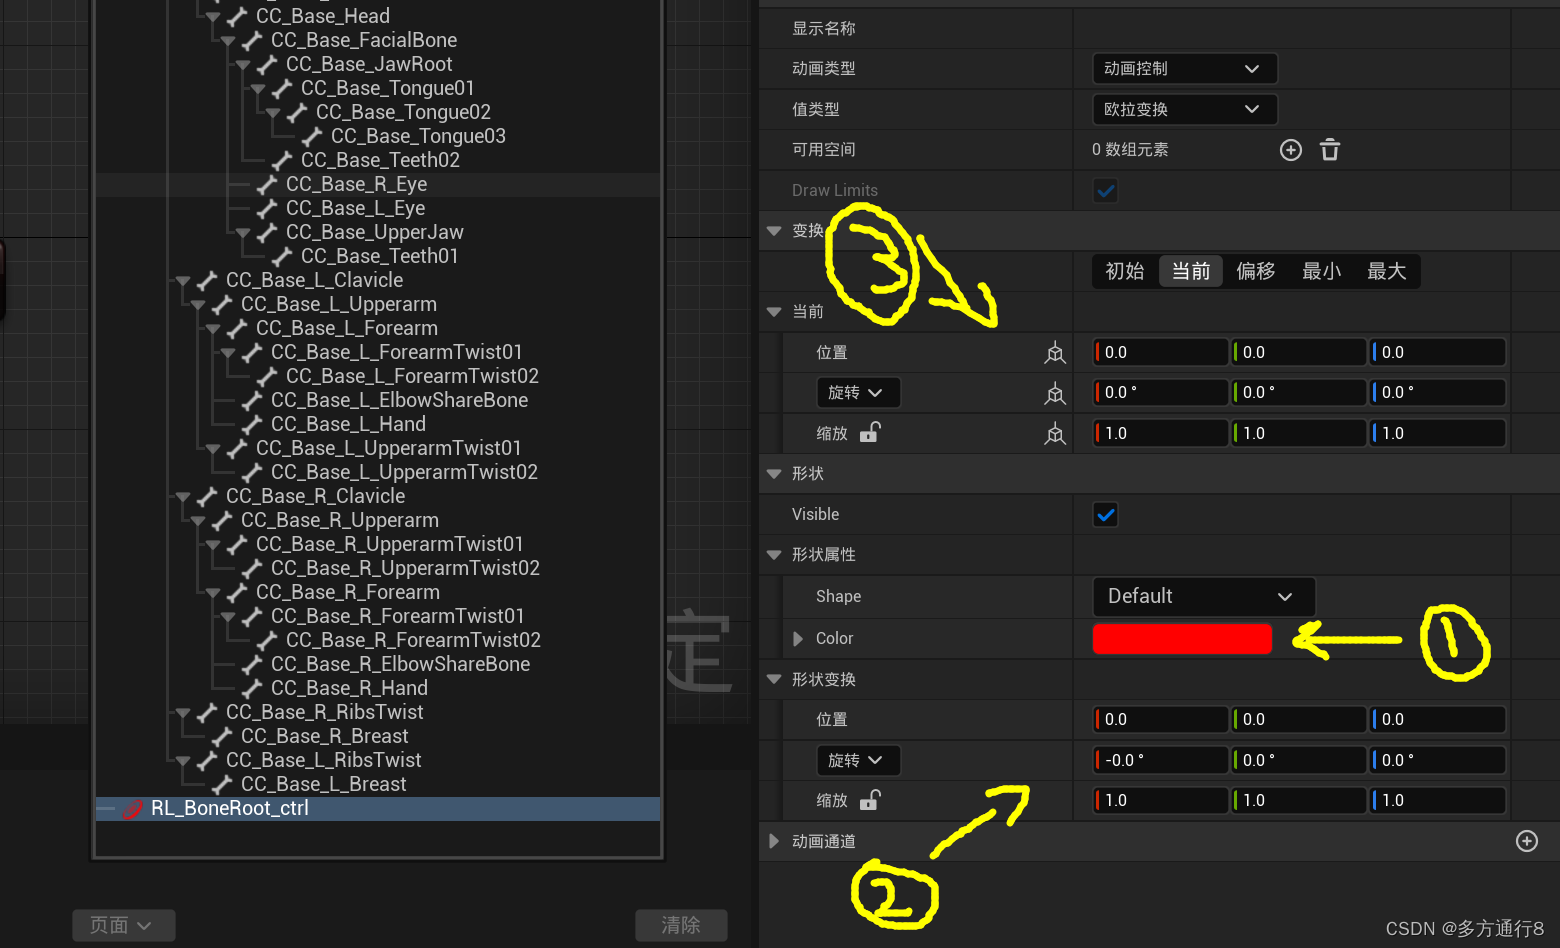
Task: Click 当前 缩放 Z value field
Action: (1438, 433)
